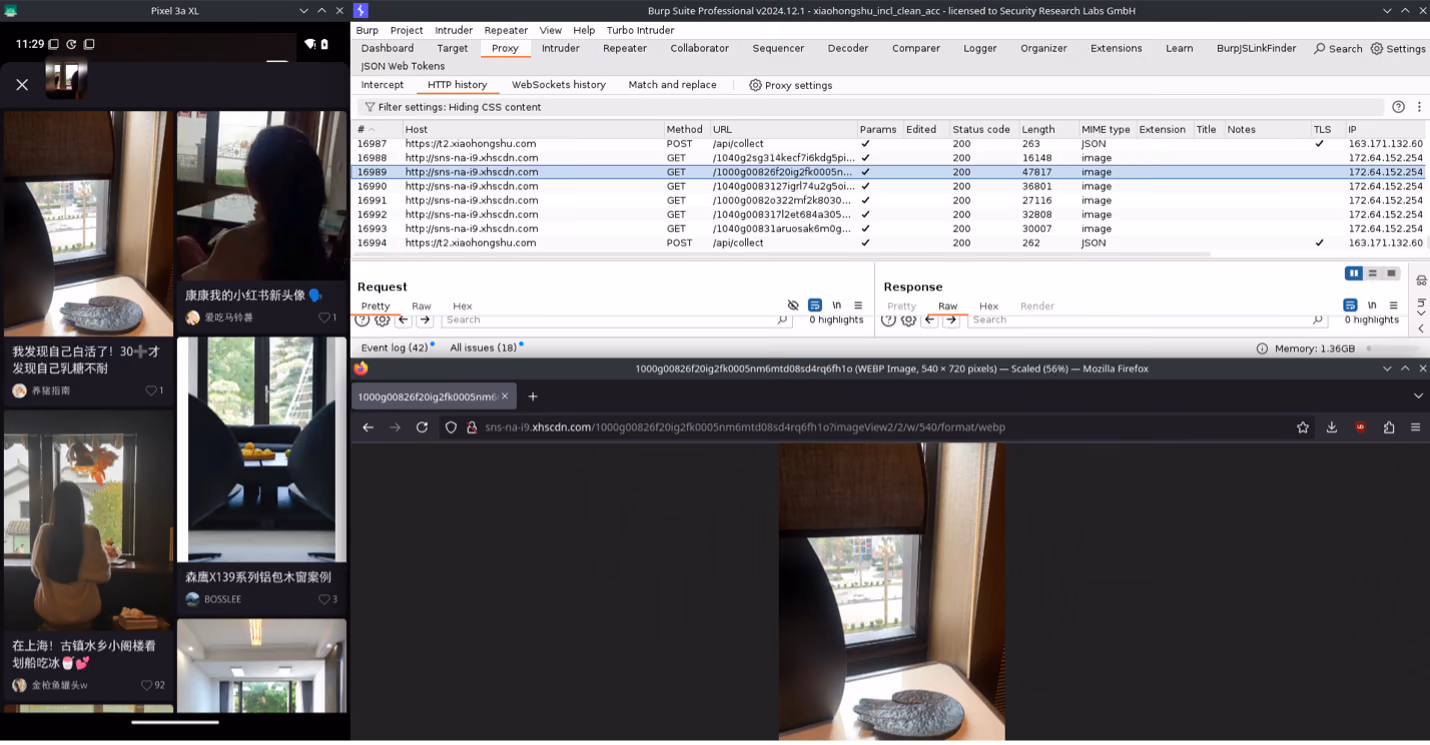
Task: Expand the Burp inspector side panel arrow
Action: pos(1421,328)
